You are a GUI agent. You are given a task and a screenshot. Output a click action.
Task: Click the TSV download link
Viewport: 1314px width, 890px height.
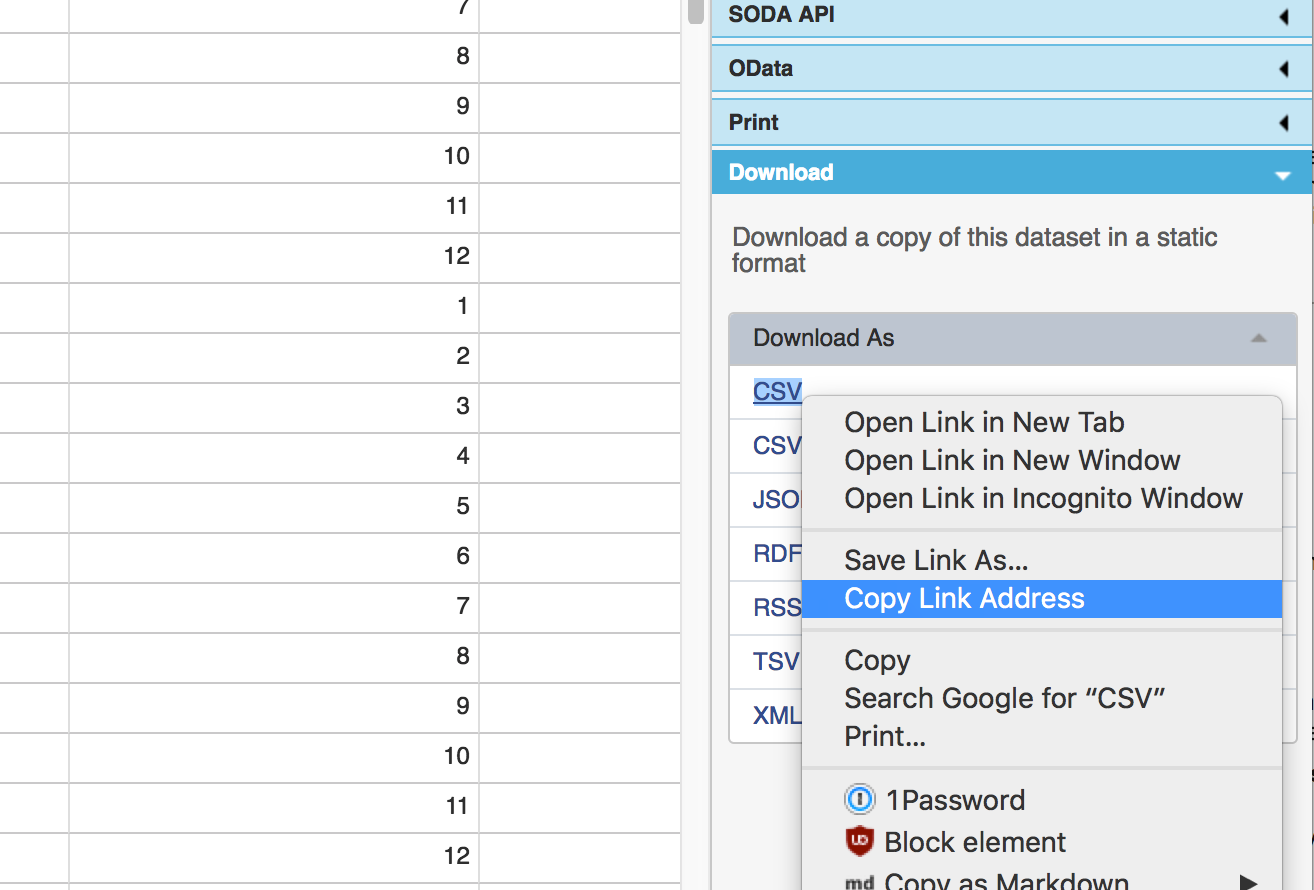click(776, 662)
